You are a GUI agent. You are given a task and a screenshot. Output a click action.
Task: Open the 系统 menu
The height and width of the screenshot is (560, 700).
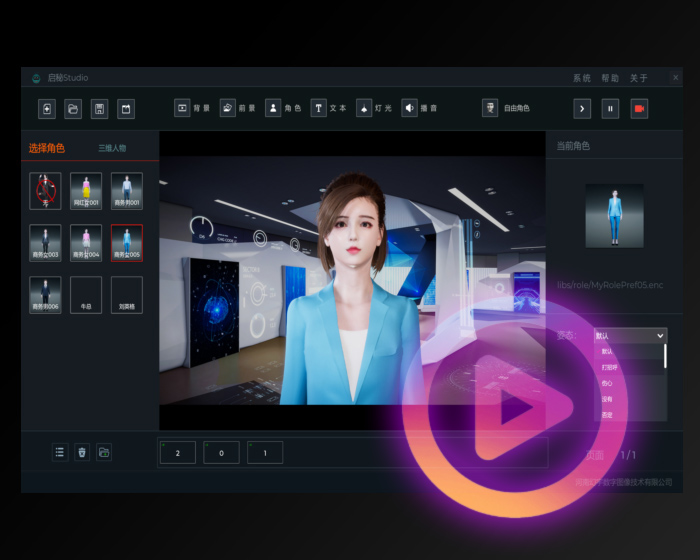coord(582,78)
